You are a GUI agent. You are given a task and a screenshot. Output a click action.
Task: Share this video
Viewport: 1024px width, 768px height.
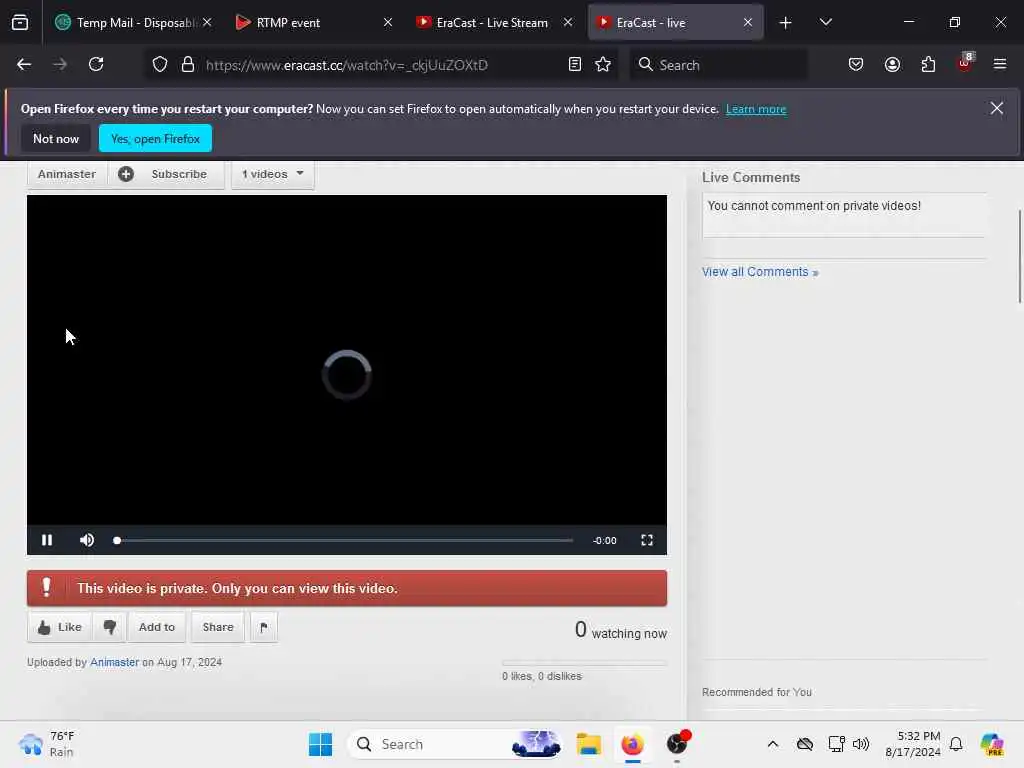point(218,627)
